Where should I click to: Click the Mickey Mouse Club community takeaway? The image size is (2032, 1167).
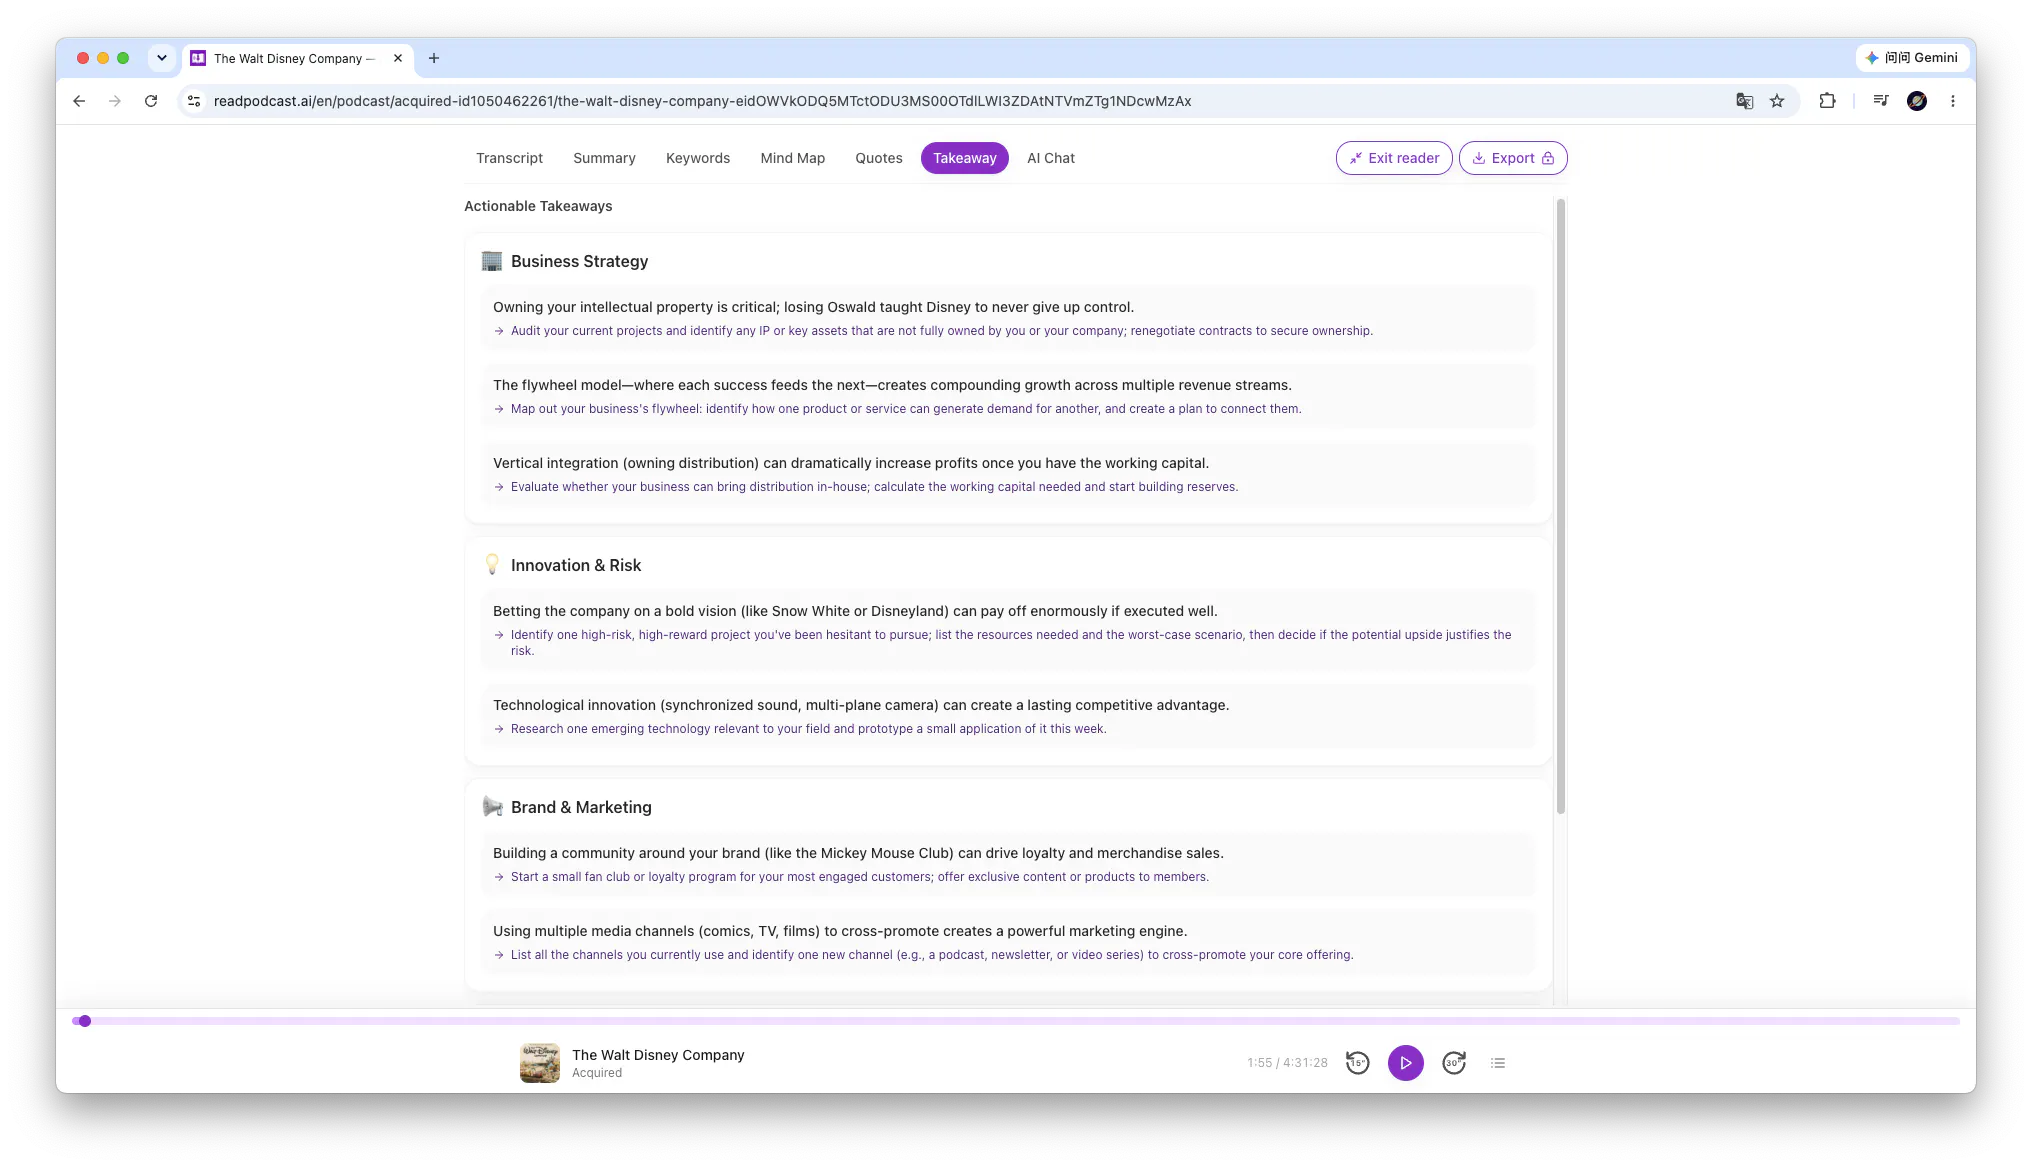pyautogui.click(x=858, y=853)
